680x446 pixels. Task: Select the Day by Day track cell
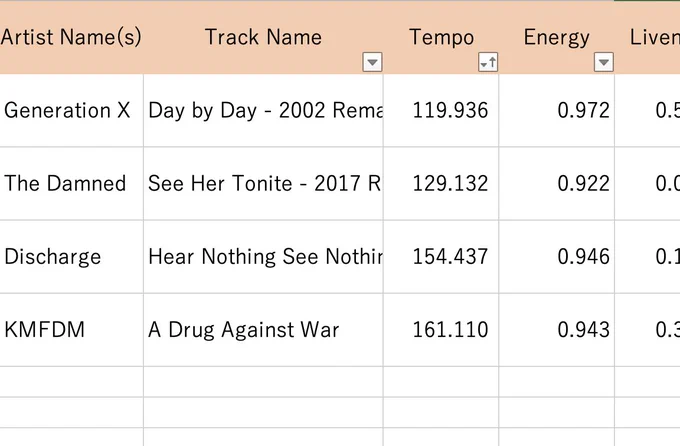[264, 110]
